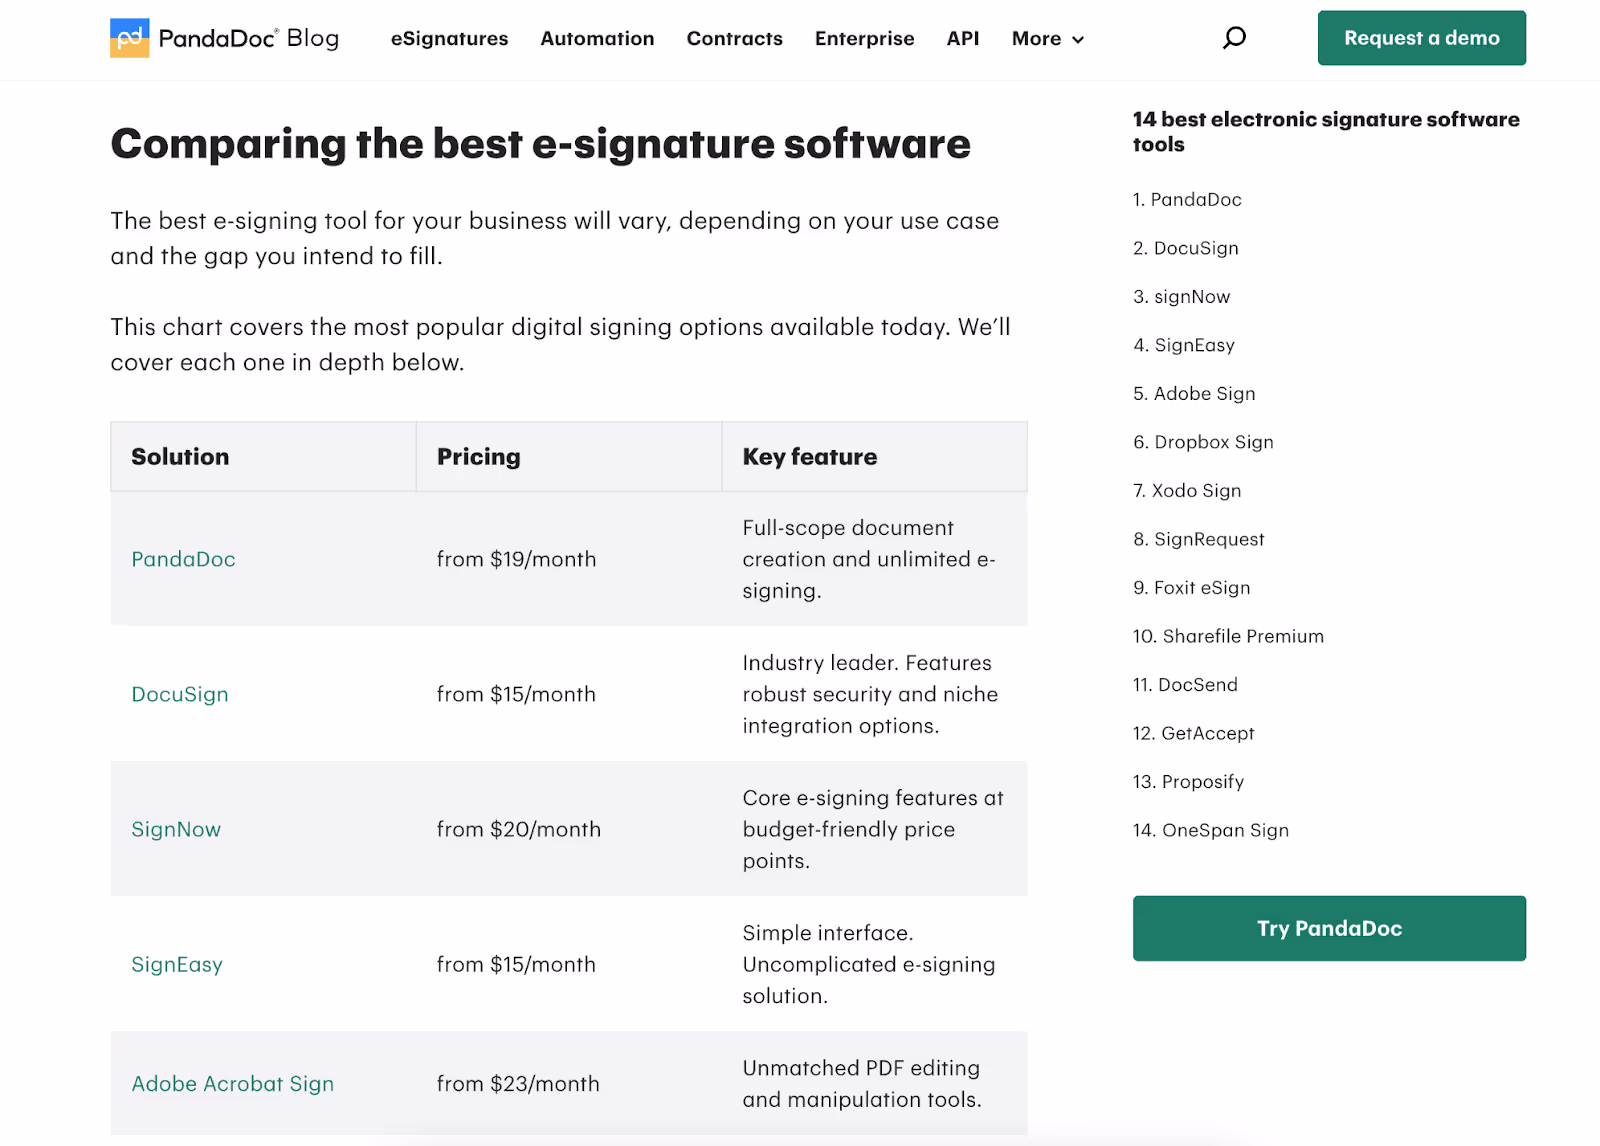Jump to 7. Xodo Sign in sidebar
Image resolution: width=1600 pixels, height=1146 pixels.
click(1187, 490)
